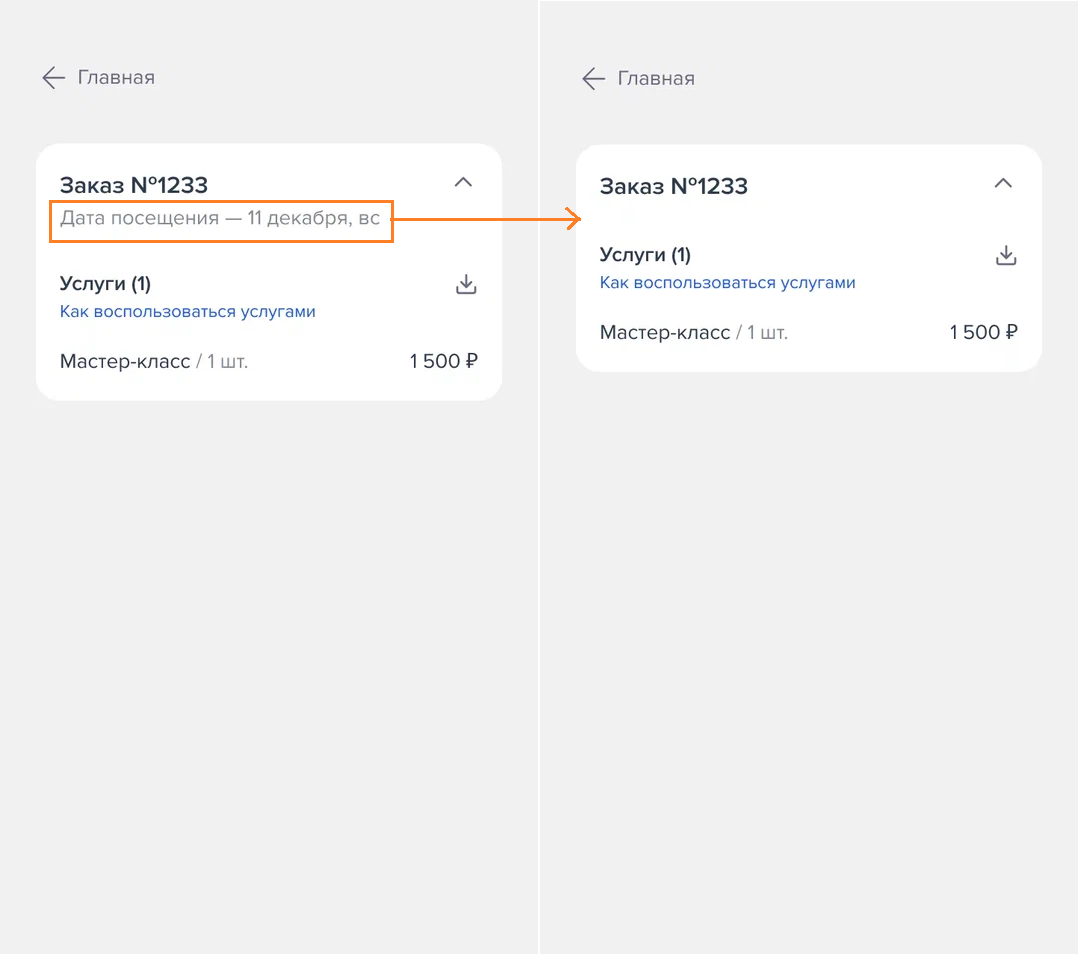The image size is (1082, 954).
Task: Click 'Мастер-класс / 1 шт.' in the right mockup
Action: coord(694,332)
